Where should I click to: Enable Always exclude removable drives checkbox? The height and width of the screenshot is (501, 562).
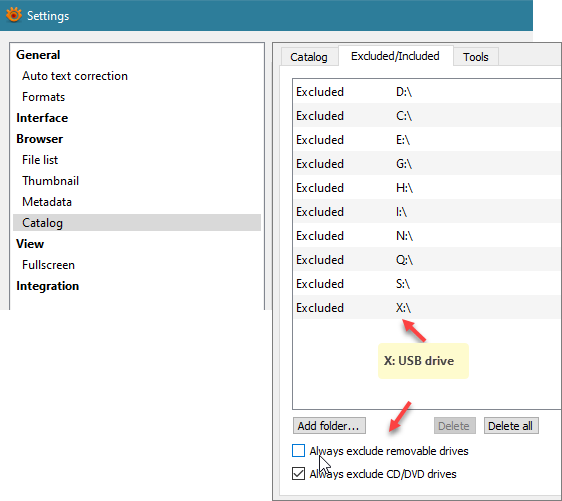(x=298, y=450)
